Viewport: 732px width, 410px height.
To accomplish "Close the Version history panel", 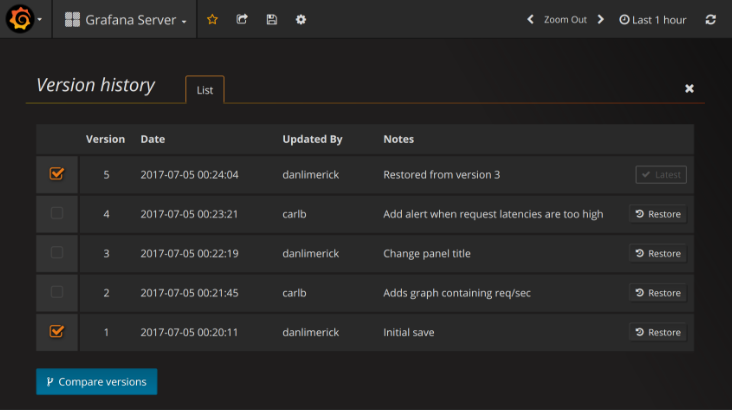I will point(689,89).
